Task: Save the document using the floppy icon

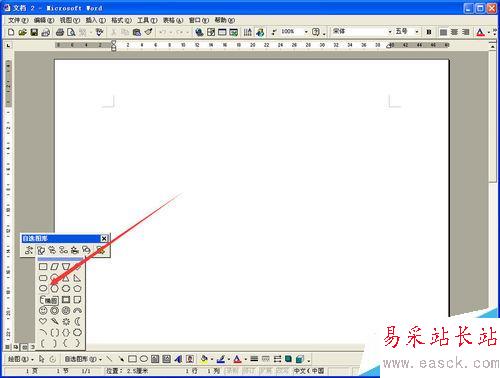Action: [34, 32]
